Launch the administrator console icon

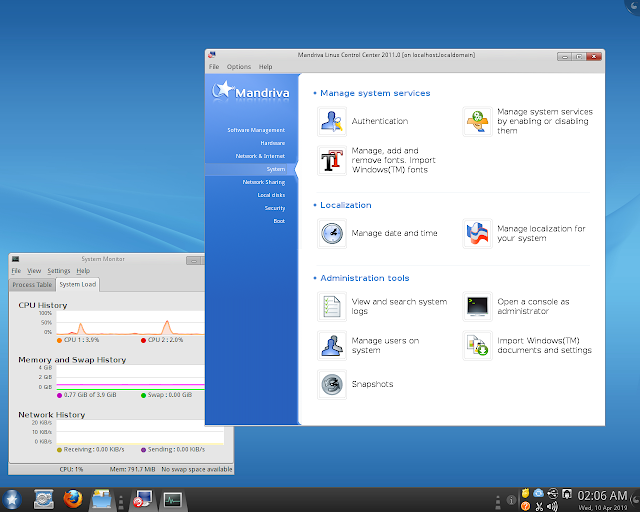(477, 307)
